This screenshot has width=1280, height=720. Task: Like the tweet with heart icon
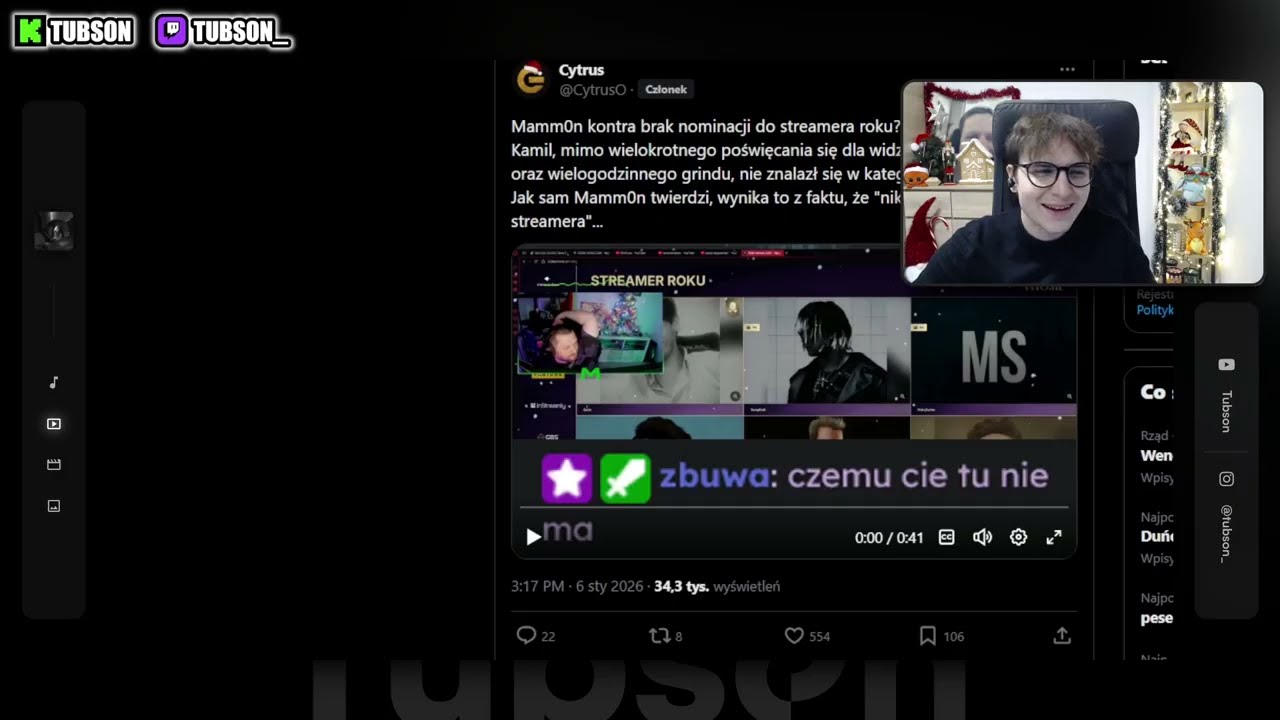click(794, 635)
